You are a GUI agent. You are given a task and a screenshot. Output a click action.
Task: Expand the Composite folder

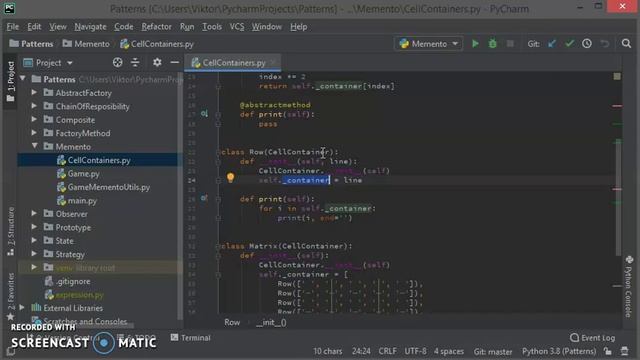coord(34,120)
